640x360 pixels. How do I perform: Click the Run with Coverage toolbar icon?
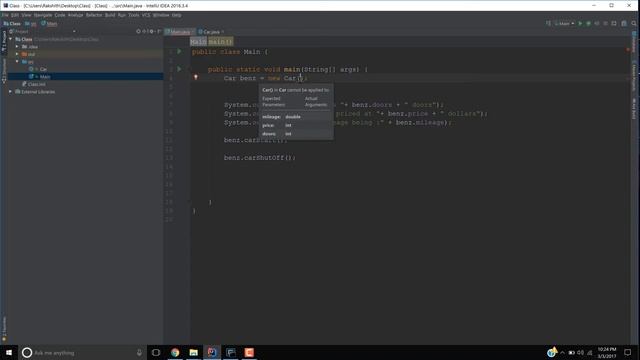point(597,24)
